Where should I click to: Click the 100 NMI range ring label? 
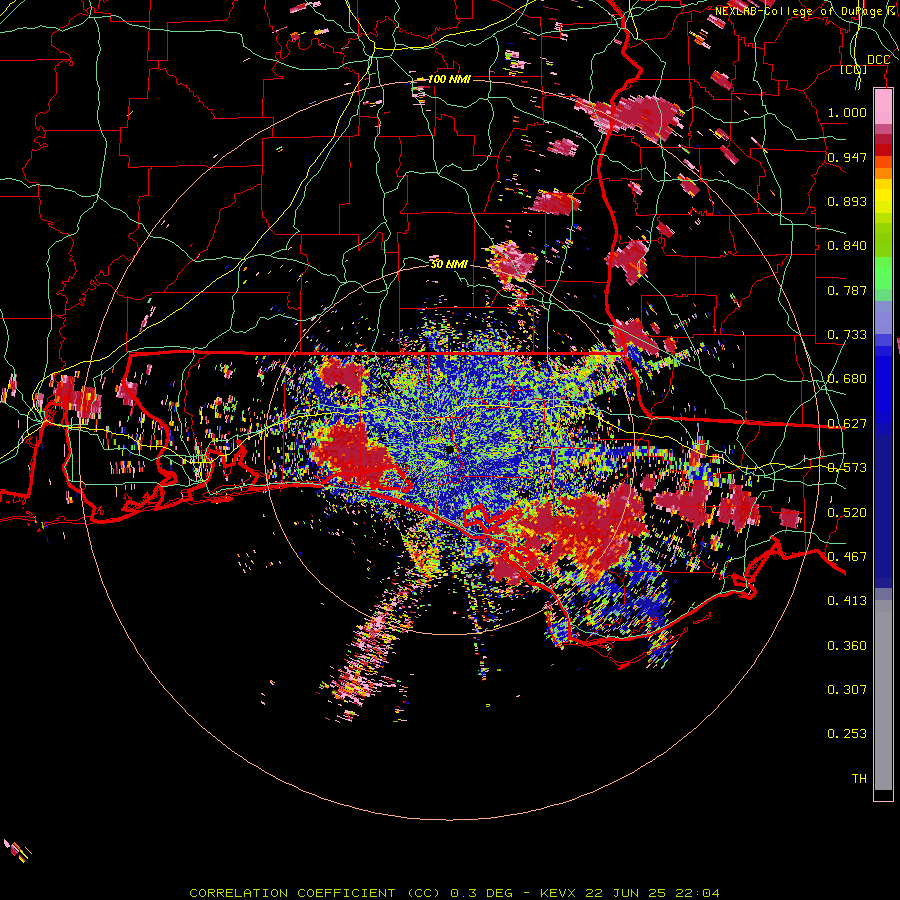pos(449,79)
